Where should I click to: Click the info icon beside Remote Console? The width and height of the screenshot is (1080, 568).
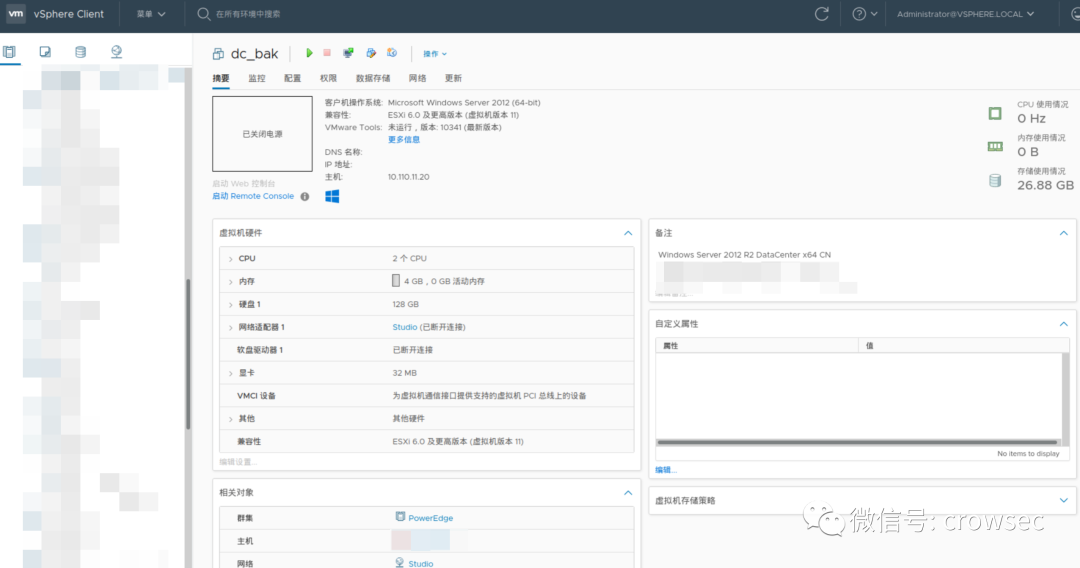[304, 196]
